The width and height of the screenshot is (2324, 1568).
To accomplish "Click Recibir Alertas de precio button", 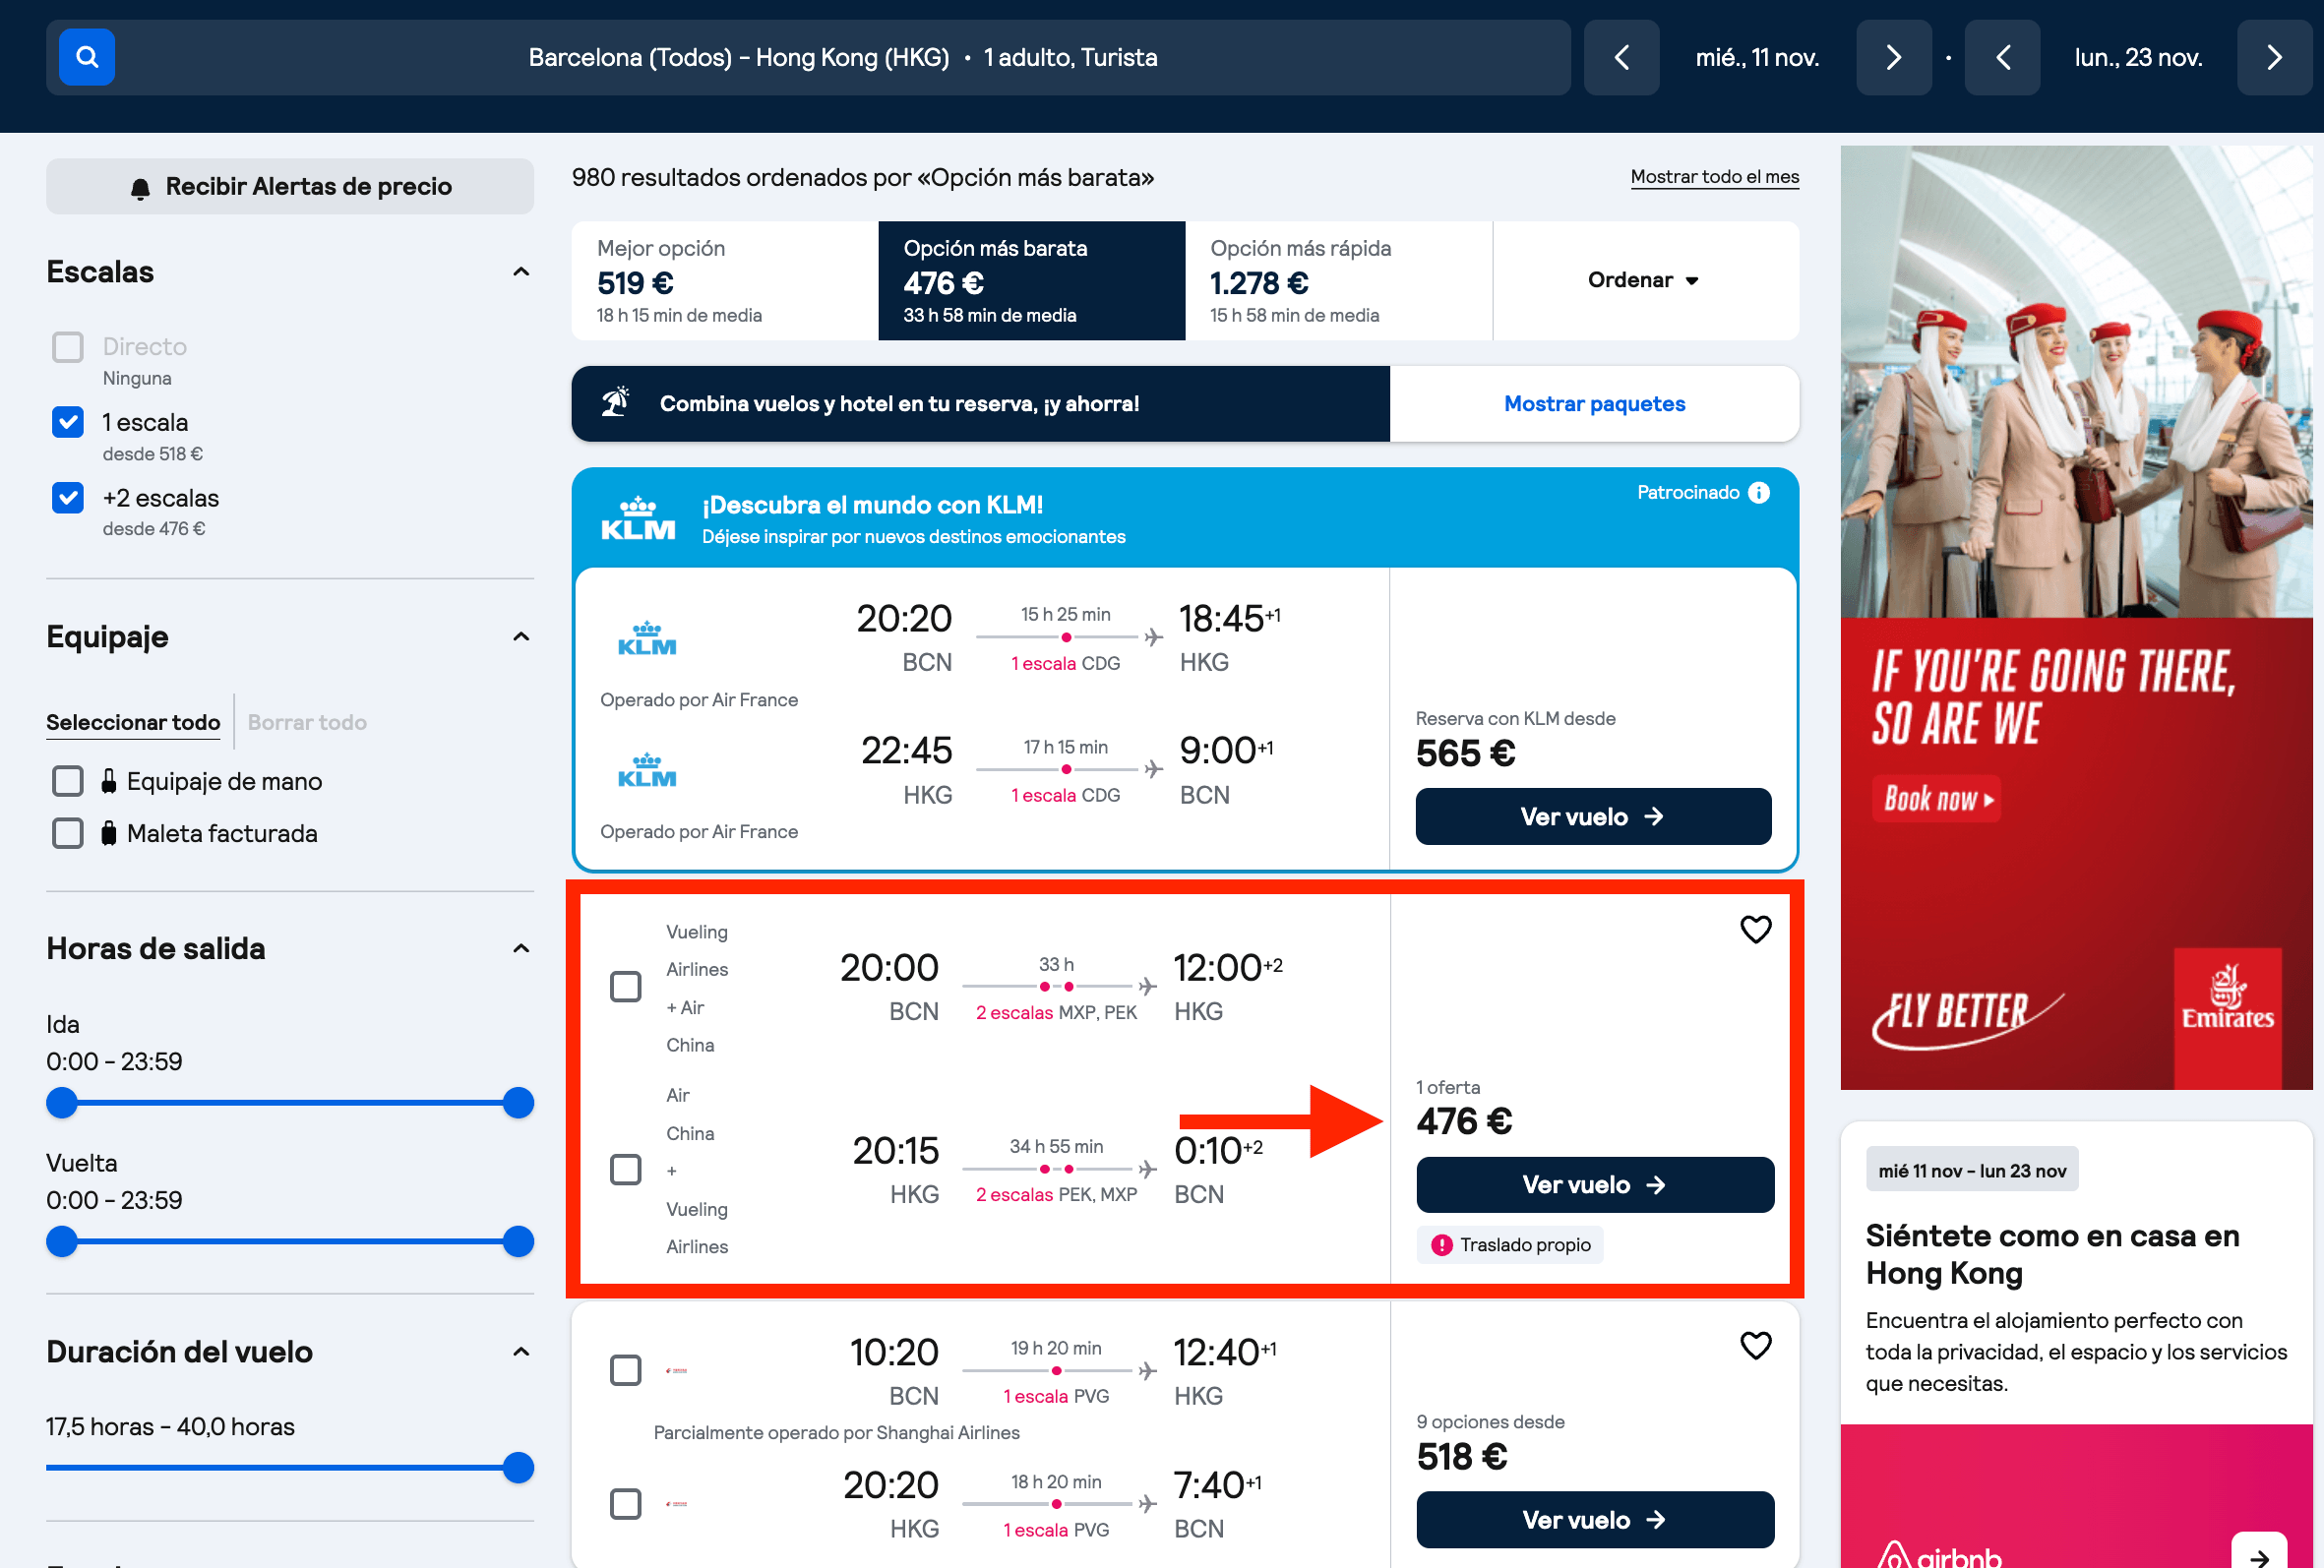I will pos(290,186).
